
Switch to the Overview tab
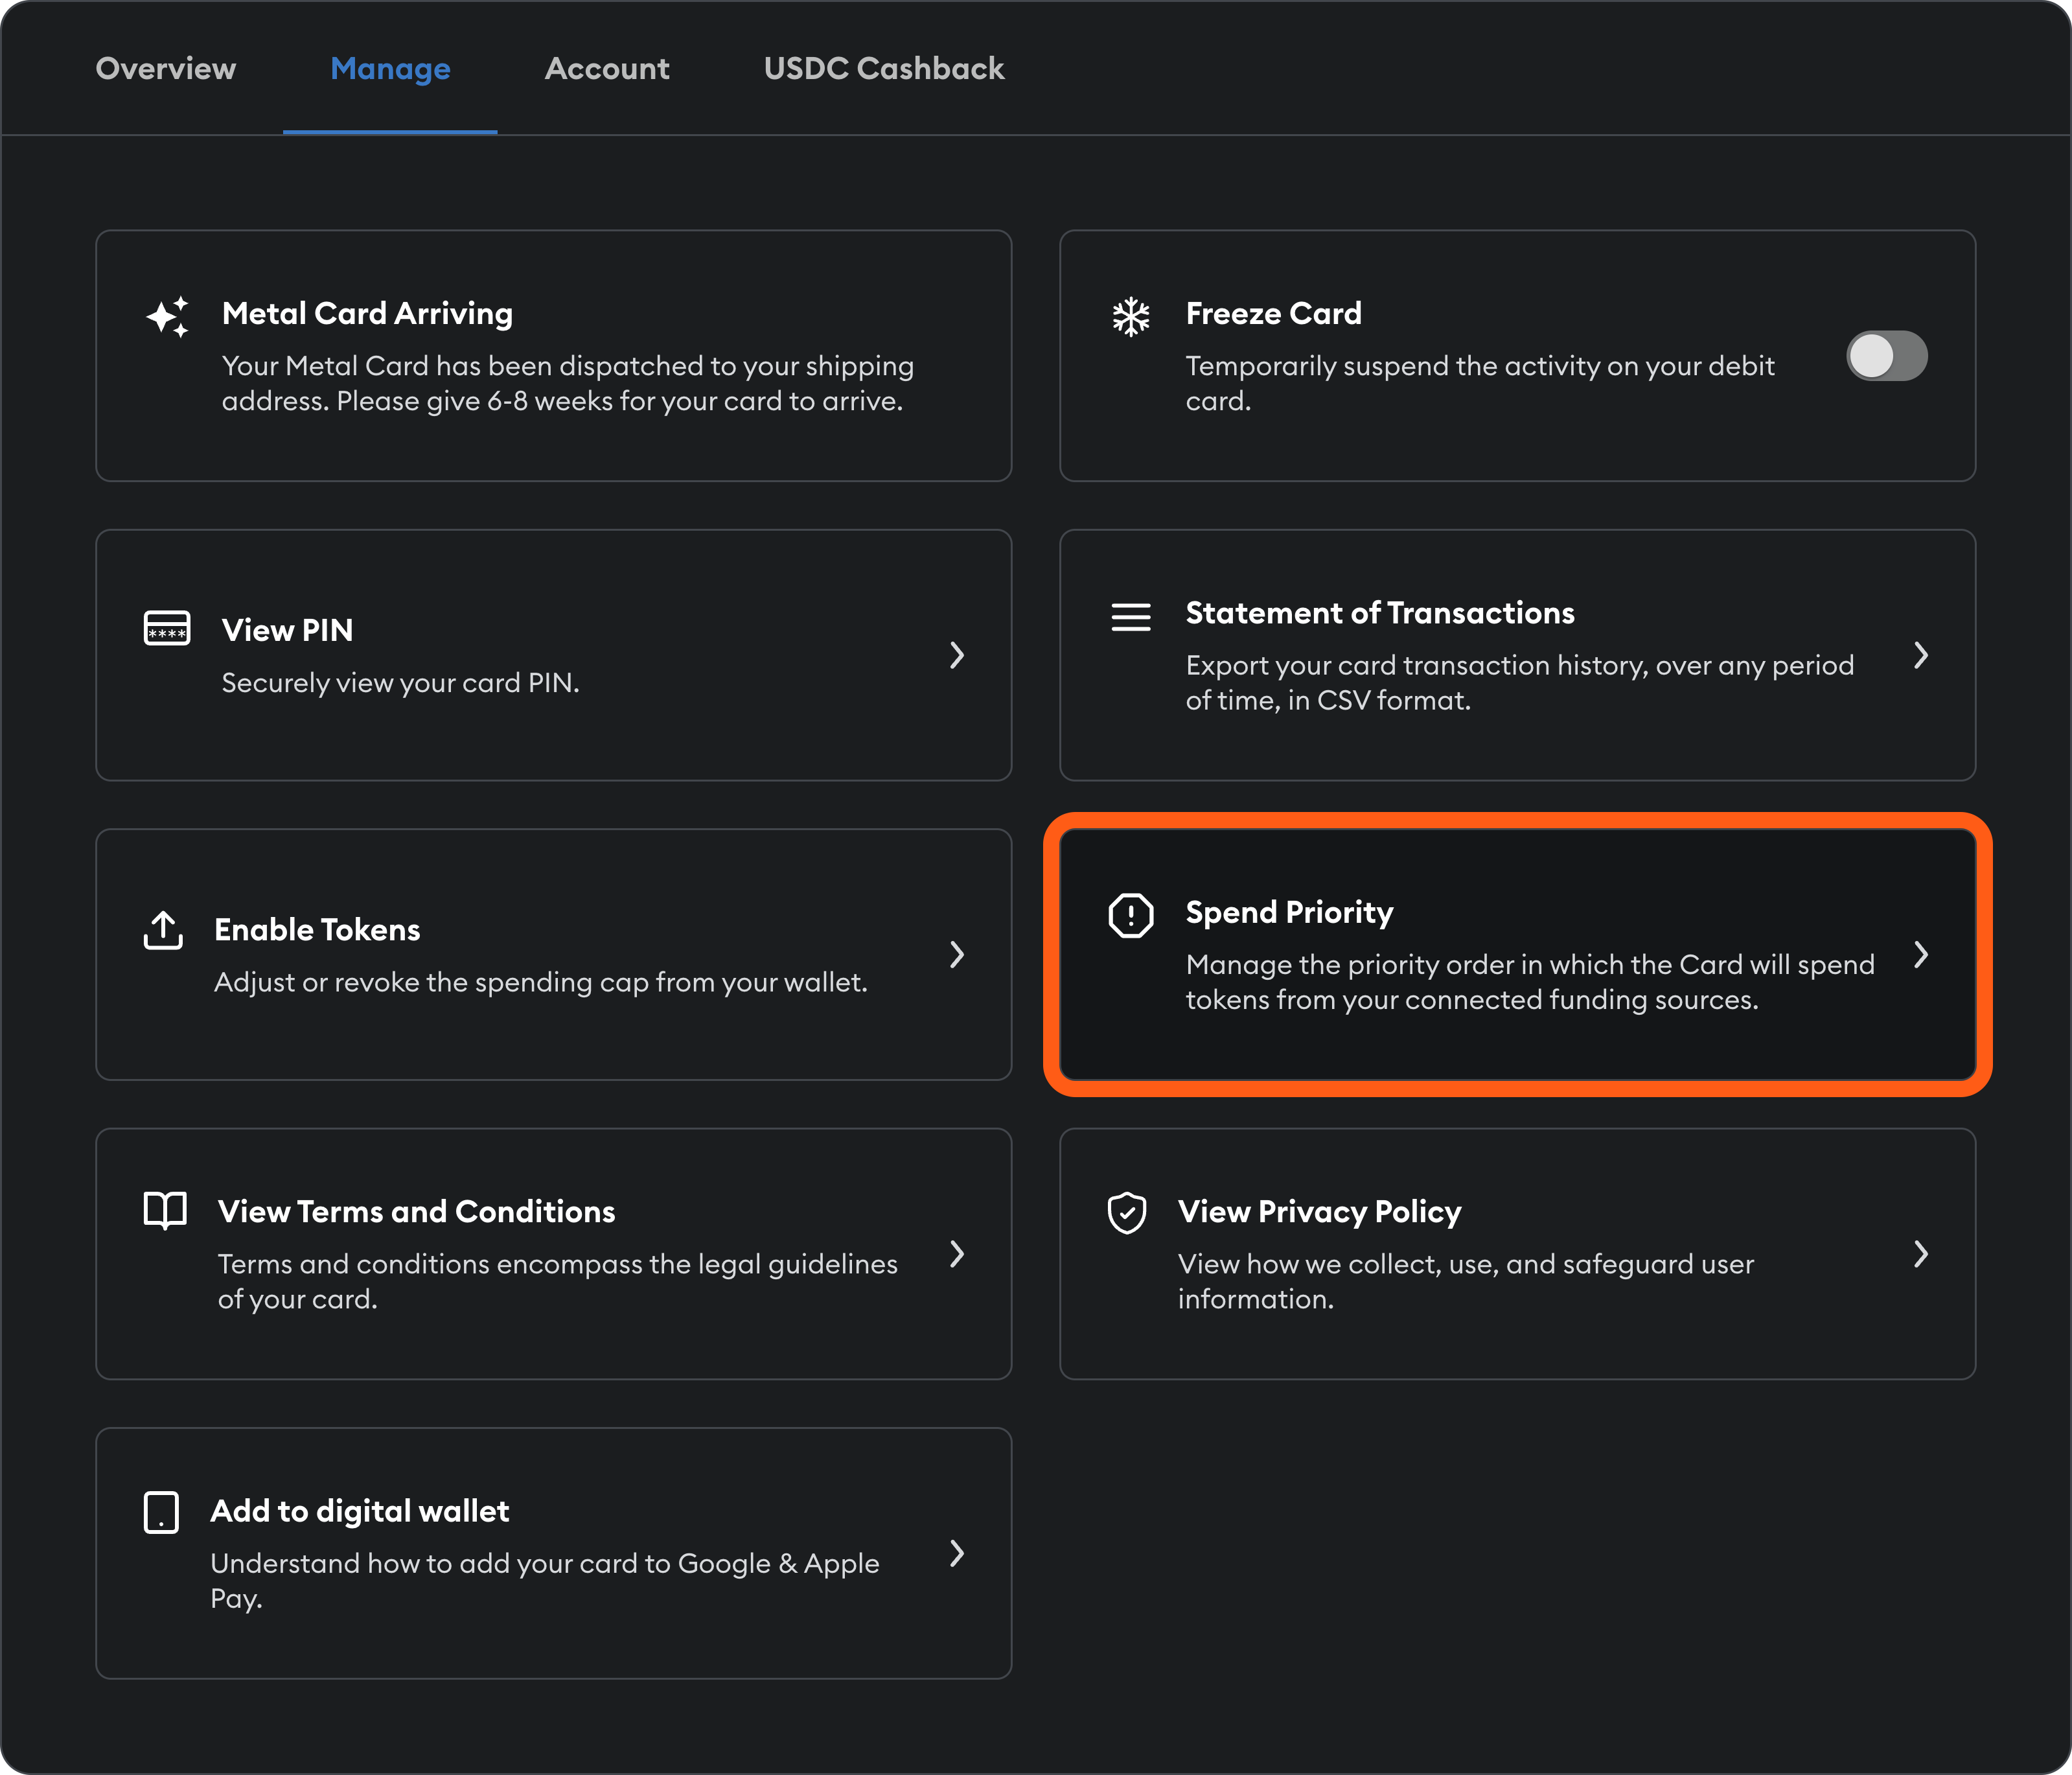166,68
